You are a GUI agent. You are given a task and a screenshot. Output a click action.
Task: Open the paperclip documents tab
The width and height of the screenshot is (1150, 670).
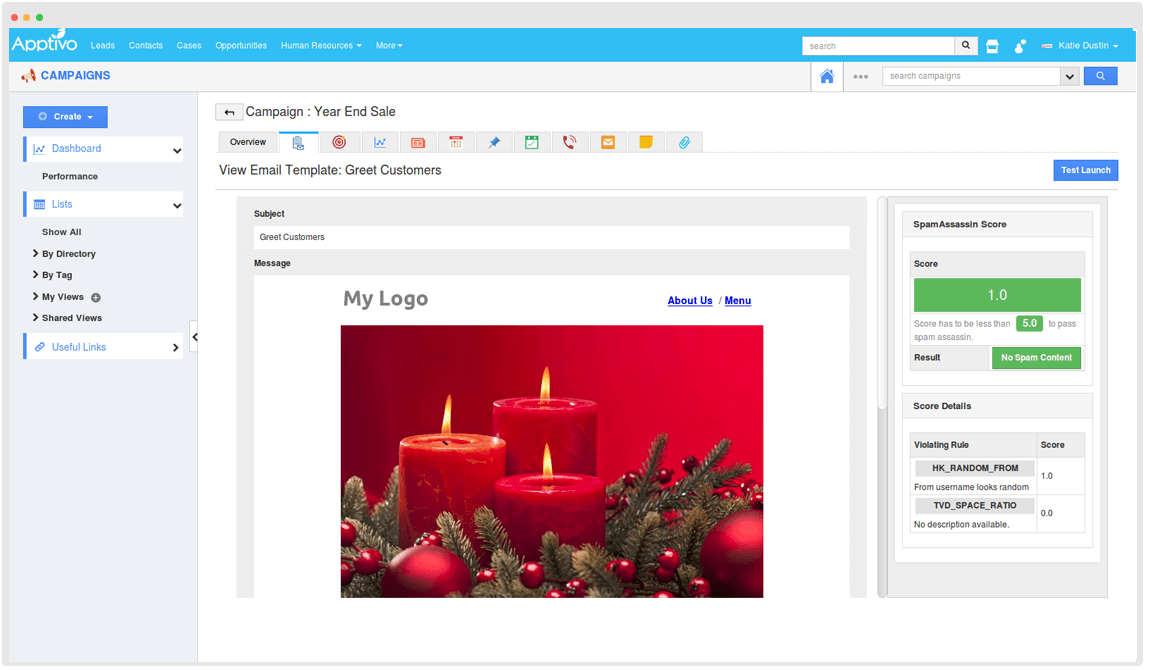point(684,142)
